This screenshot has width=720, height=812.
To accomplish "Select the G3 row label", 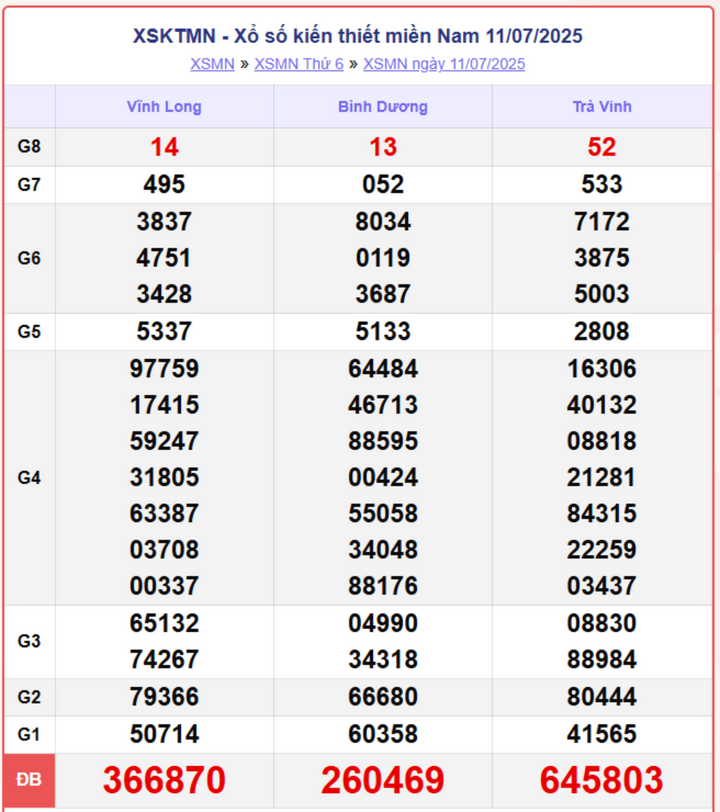I will (29, 641).
